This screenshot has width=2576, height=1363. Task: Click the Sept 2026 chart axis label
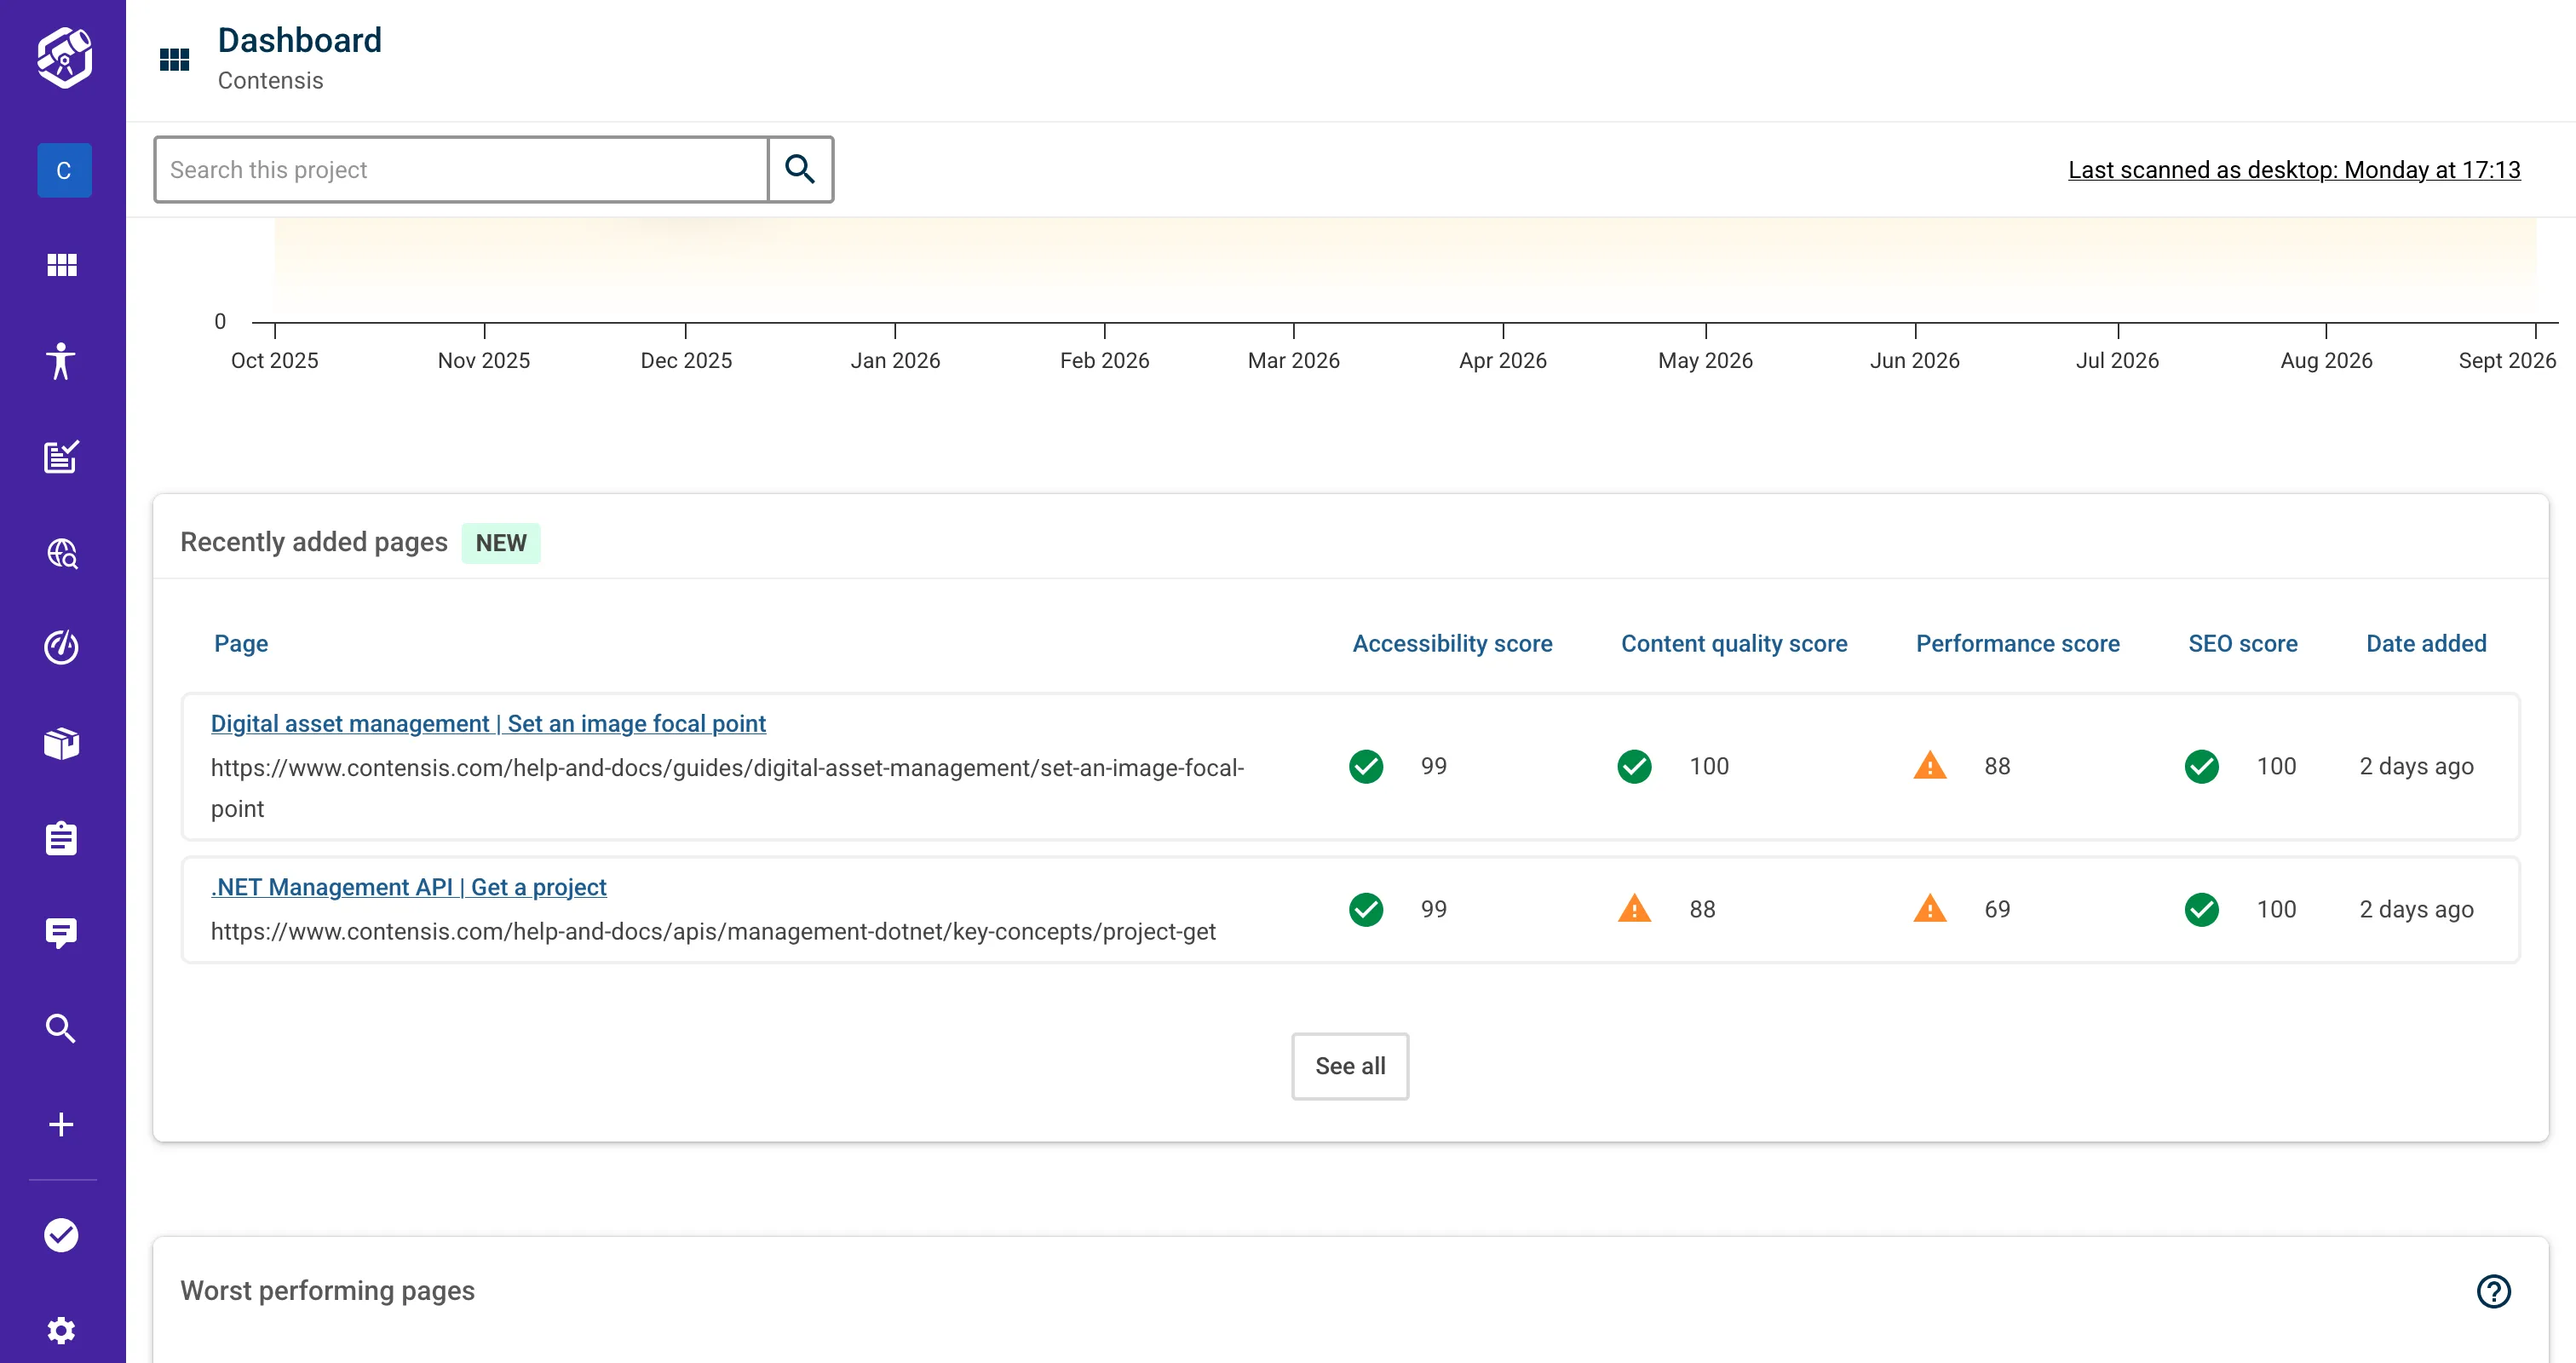2507,360
